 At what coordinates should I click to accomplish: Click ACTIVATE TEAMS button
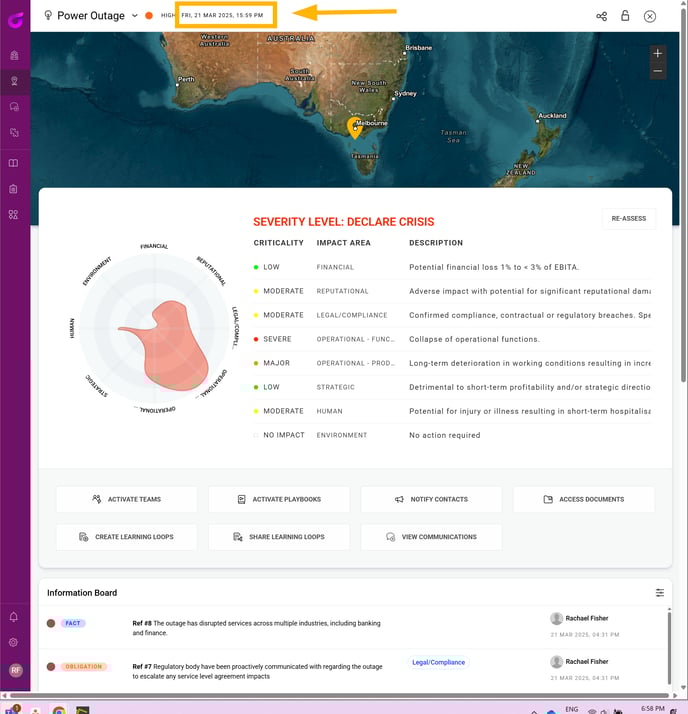pyautogui.click(x=127, y=499)
